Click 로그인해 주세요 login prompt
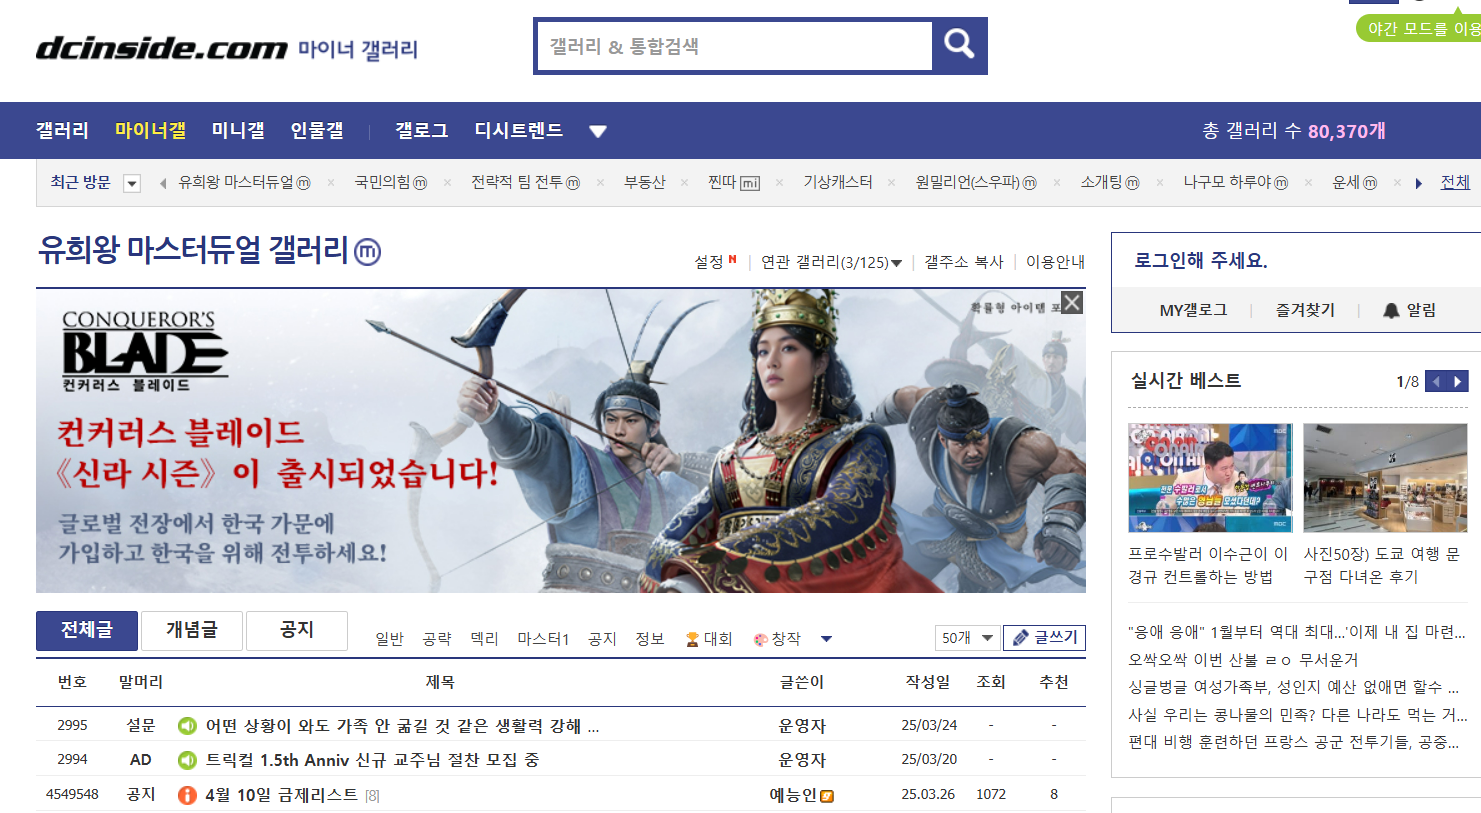Viewport: 1481px width, 813px height. point(1200,261)
